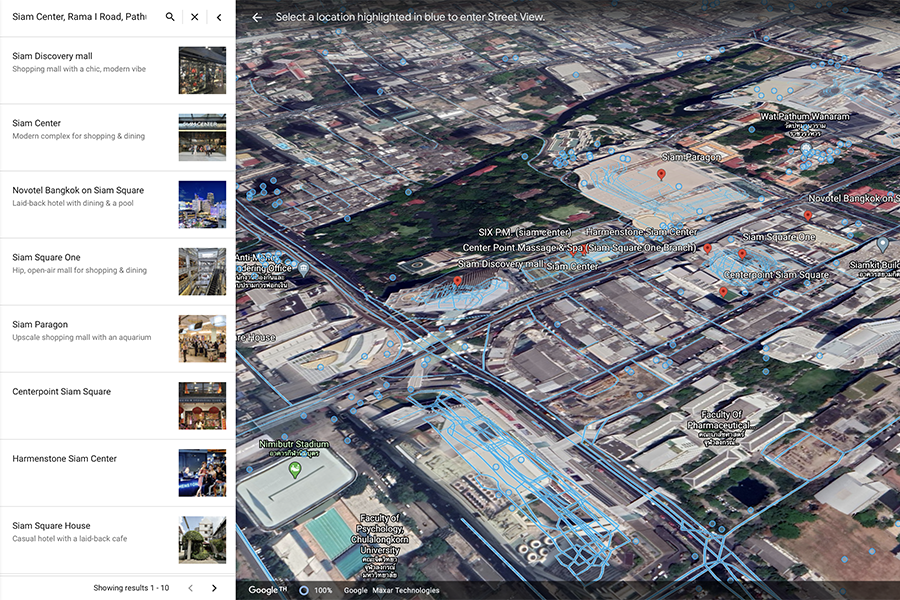
Task: Click the Google logo in the footer
Action: pos(267,590)
